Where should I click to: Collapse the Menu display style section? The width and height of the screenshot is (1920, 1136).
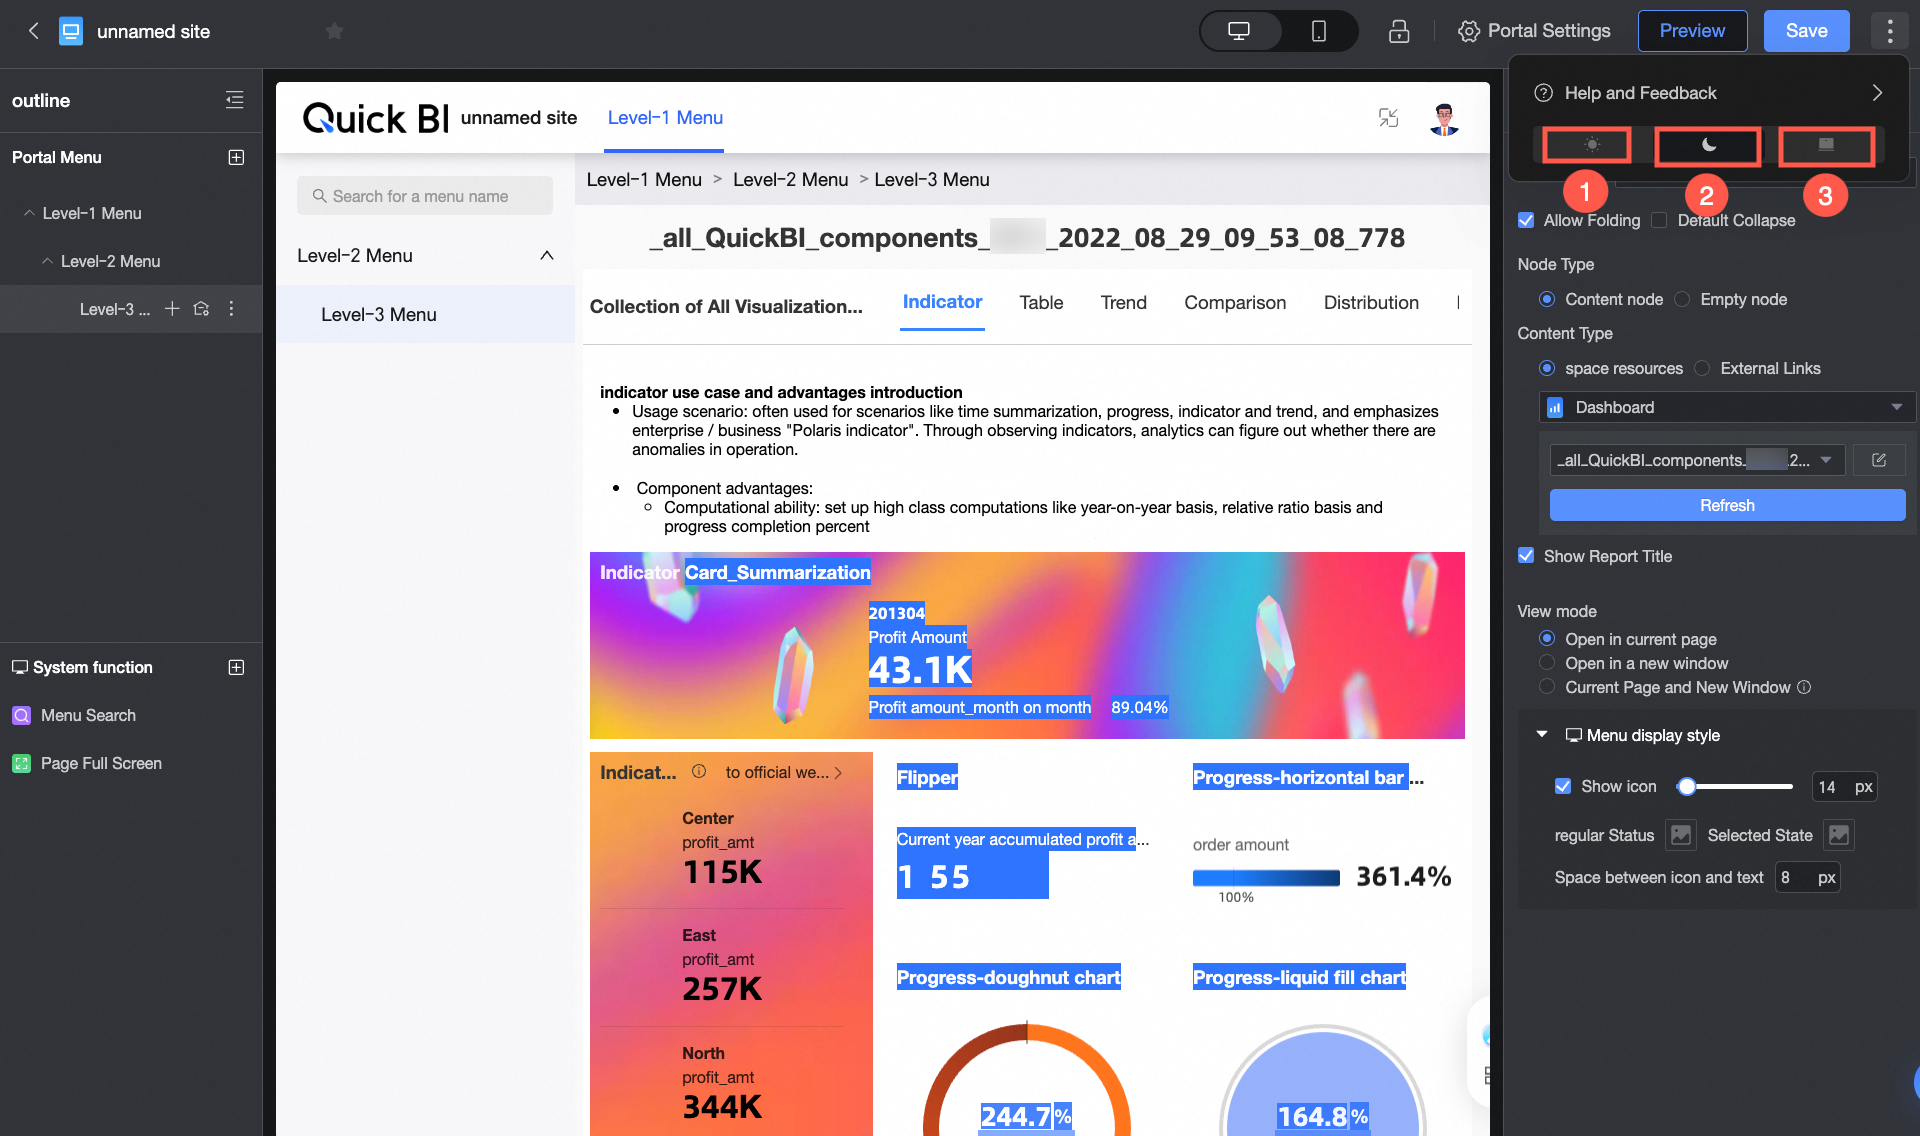point(1542,735)
